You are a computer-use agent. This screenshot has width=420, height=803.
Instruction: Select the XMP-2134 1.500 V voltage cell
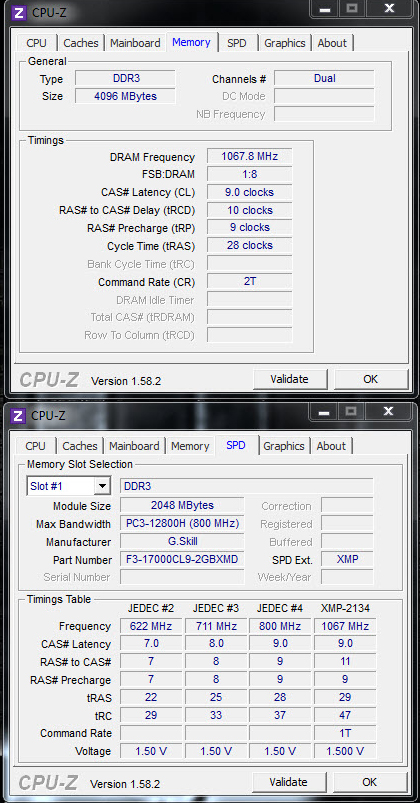pos(345,751)
